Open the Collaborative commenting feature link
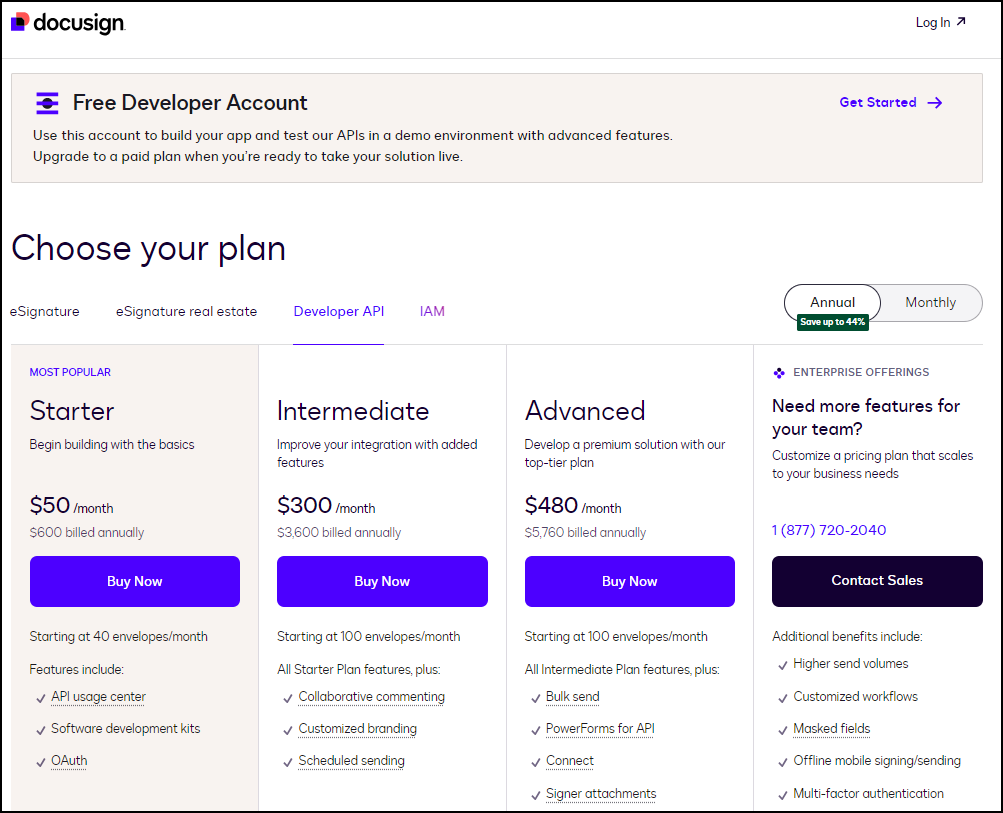Image resolution: width=1003 pixels, height=813 pixels. coord(371,697)
